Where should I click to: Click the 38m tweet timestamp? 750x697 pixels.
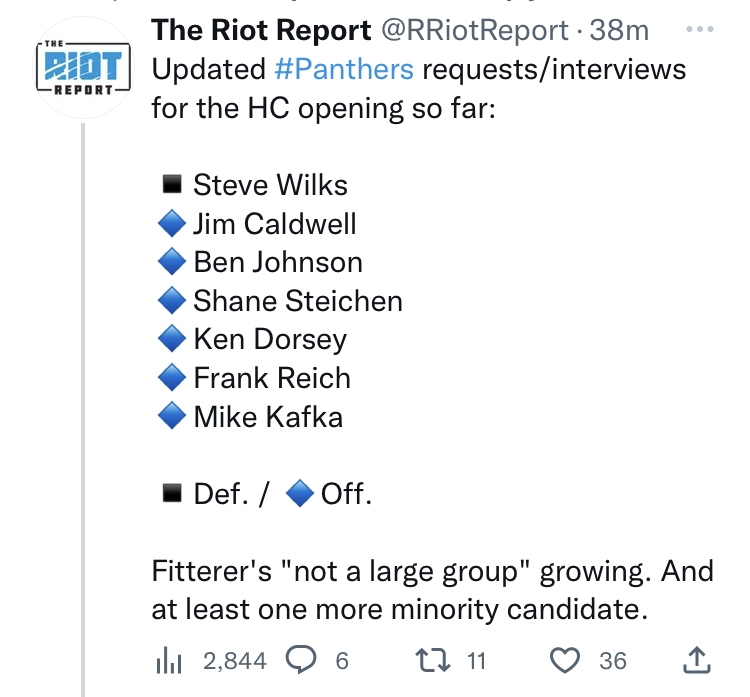(x=620, y=31)
